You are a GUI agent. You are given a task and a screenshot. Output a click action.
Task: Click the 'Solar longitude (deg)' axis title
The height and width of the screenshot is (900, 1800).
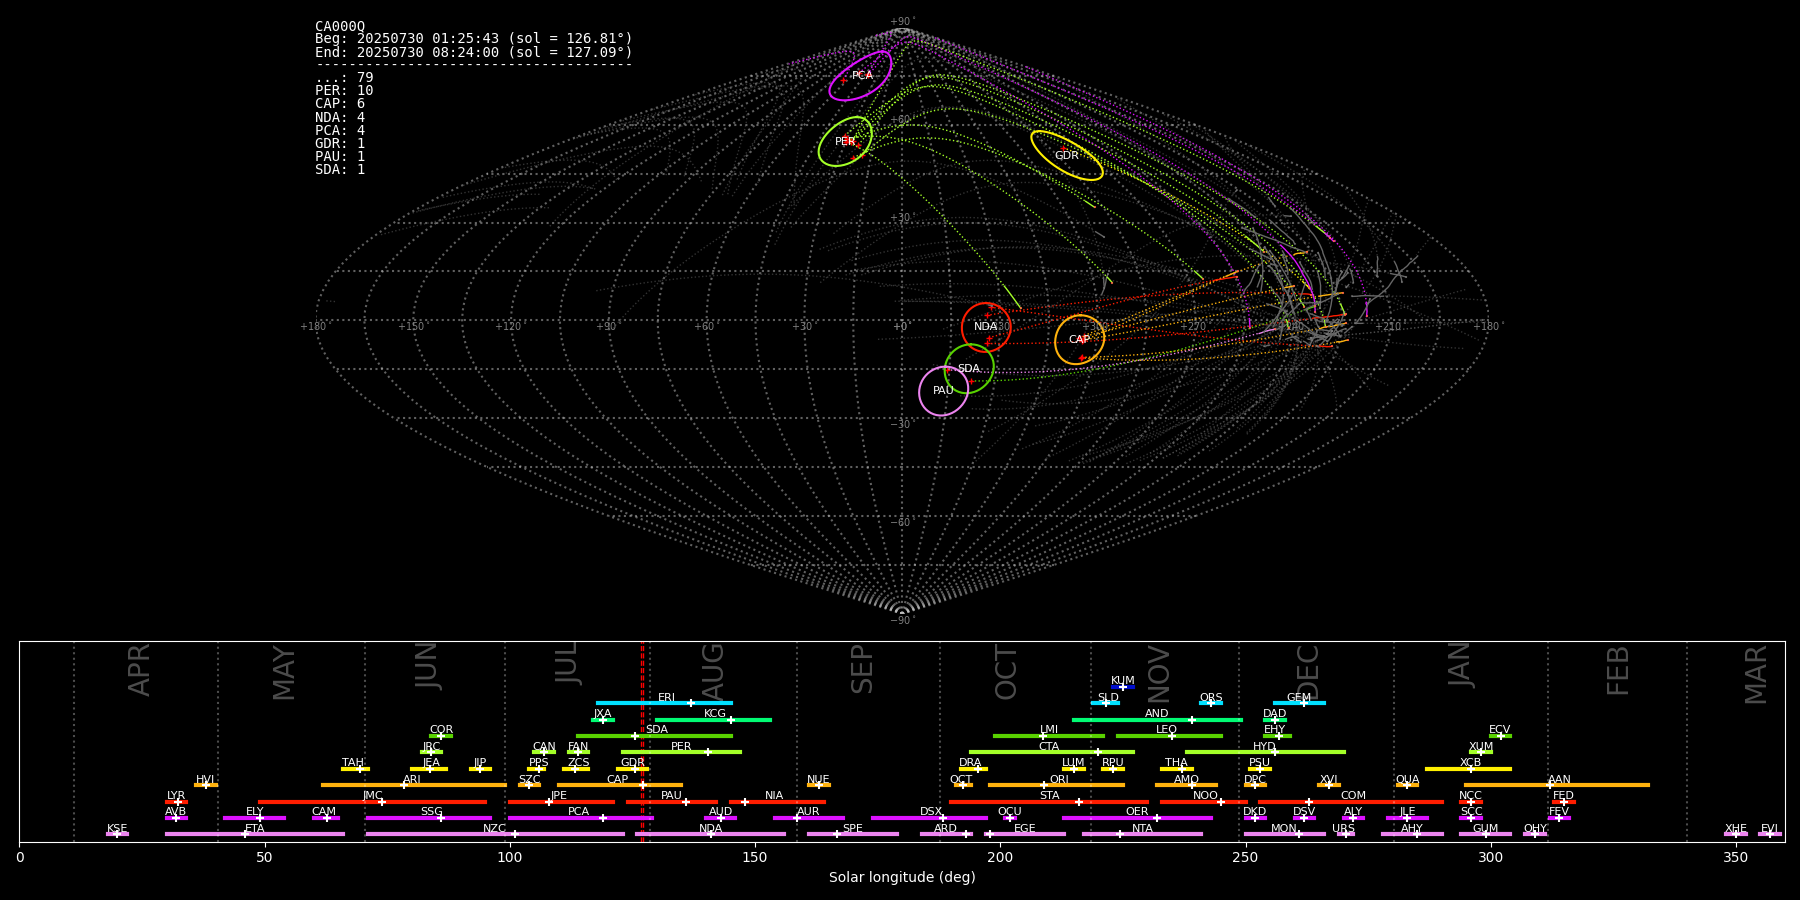pyautogui.click(x=902, y=877)
